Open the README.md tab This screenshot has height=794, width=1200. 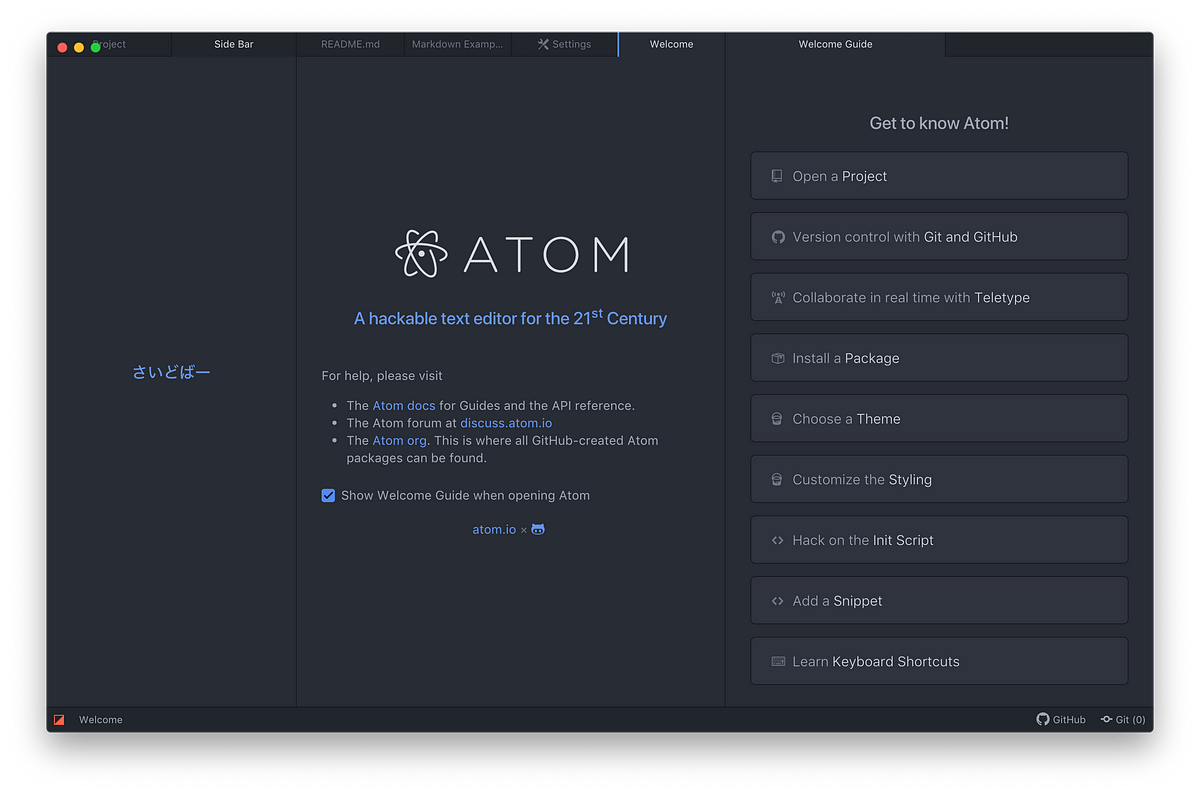tap(350, 44)
